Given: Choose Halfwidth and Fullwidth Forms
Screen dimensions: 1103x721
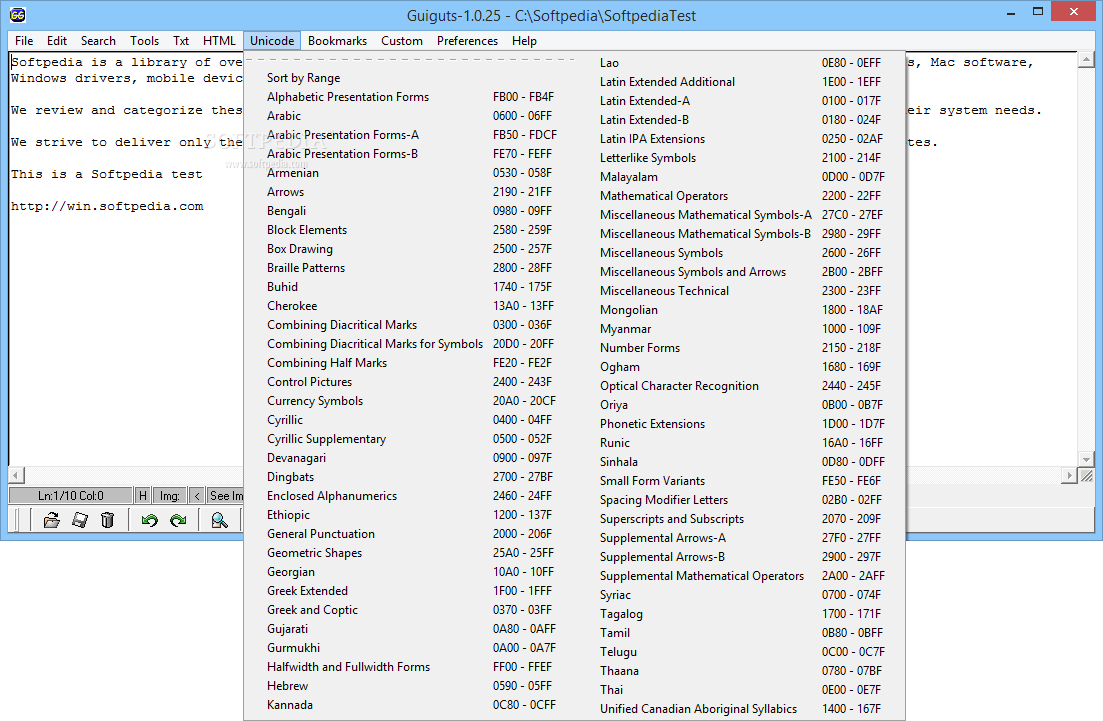Looking at the screenshot, I should (413, 667).
